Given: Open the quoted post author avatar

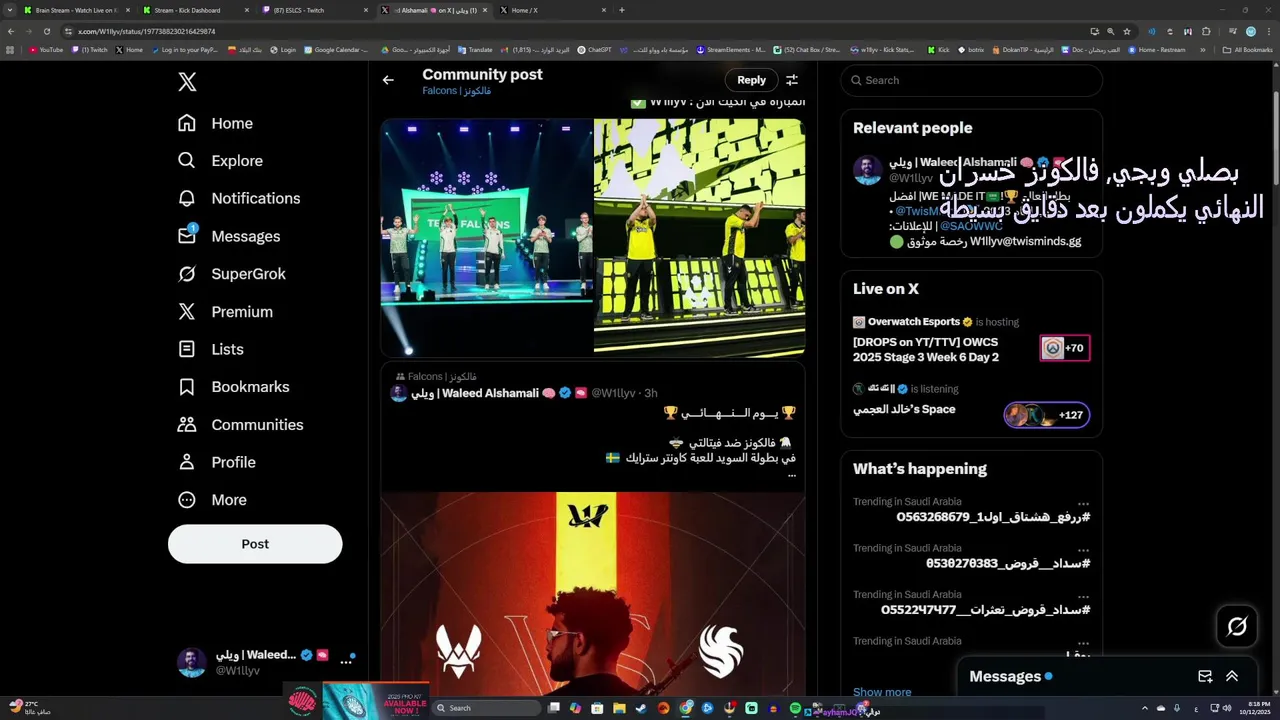Looking at the screenshot, I should (399, 394).
